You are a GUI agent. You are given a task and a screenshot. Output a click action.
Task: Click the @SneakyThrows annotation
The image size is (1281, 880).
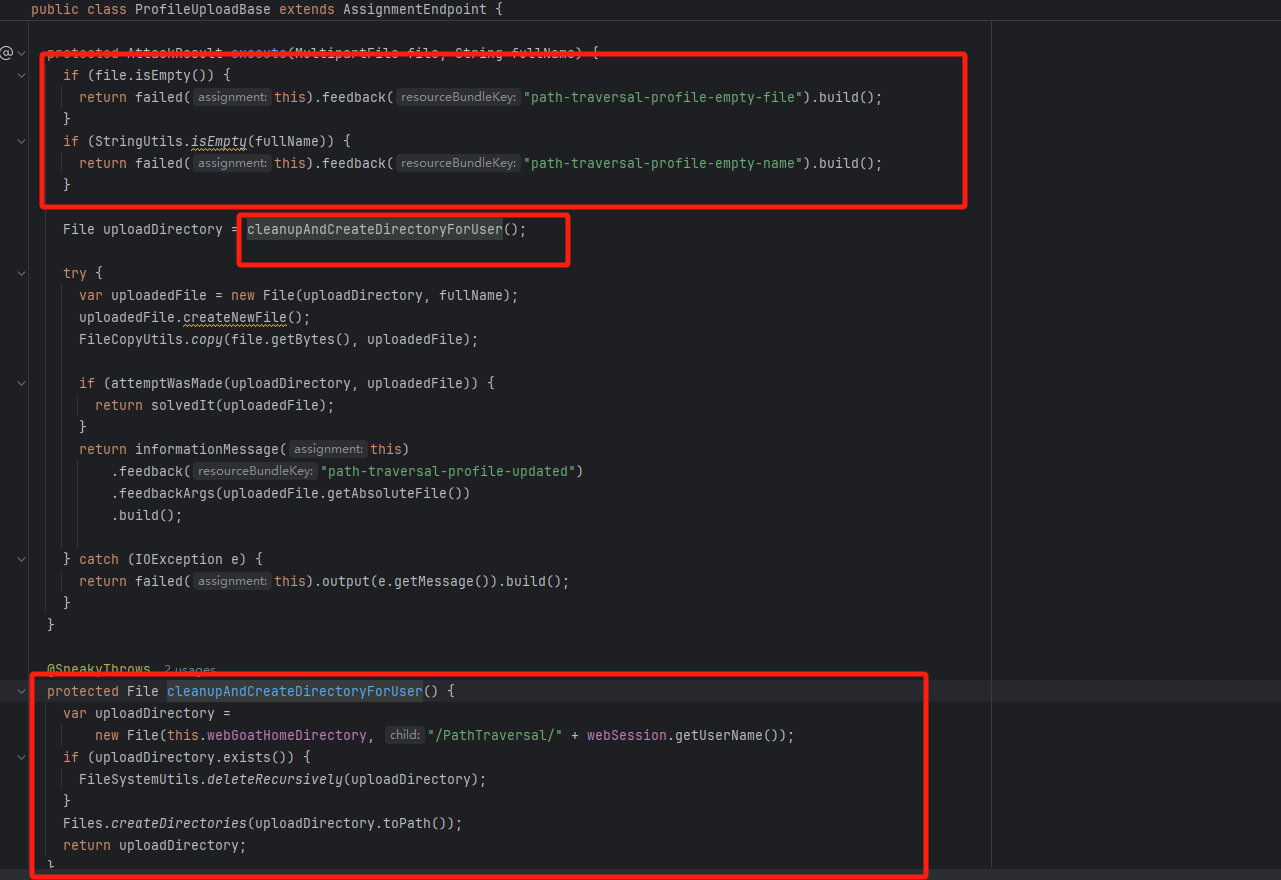pos(98,669)
